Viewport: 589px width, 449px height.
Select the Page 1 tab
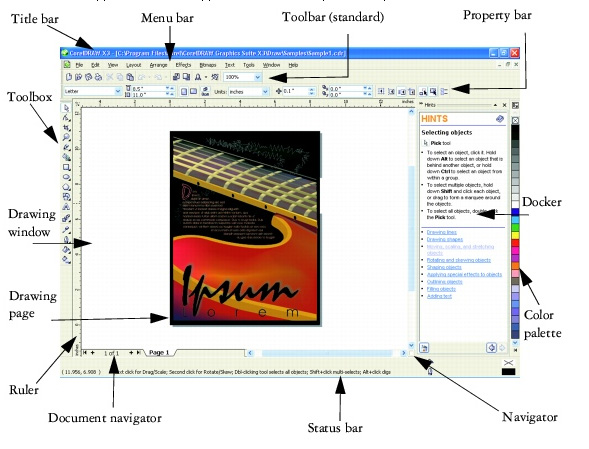[159, 352]
